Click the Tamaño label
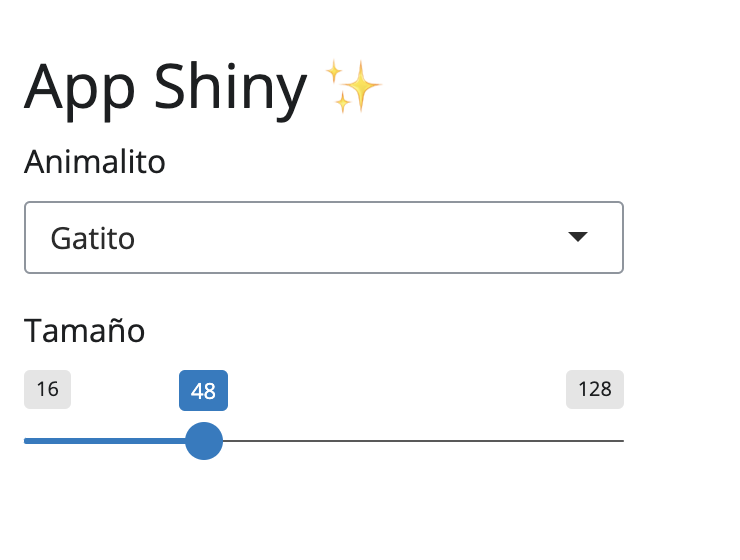This screenshot has width=740, height=560. coord(84,330)
